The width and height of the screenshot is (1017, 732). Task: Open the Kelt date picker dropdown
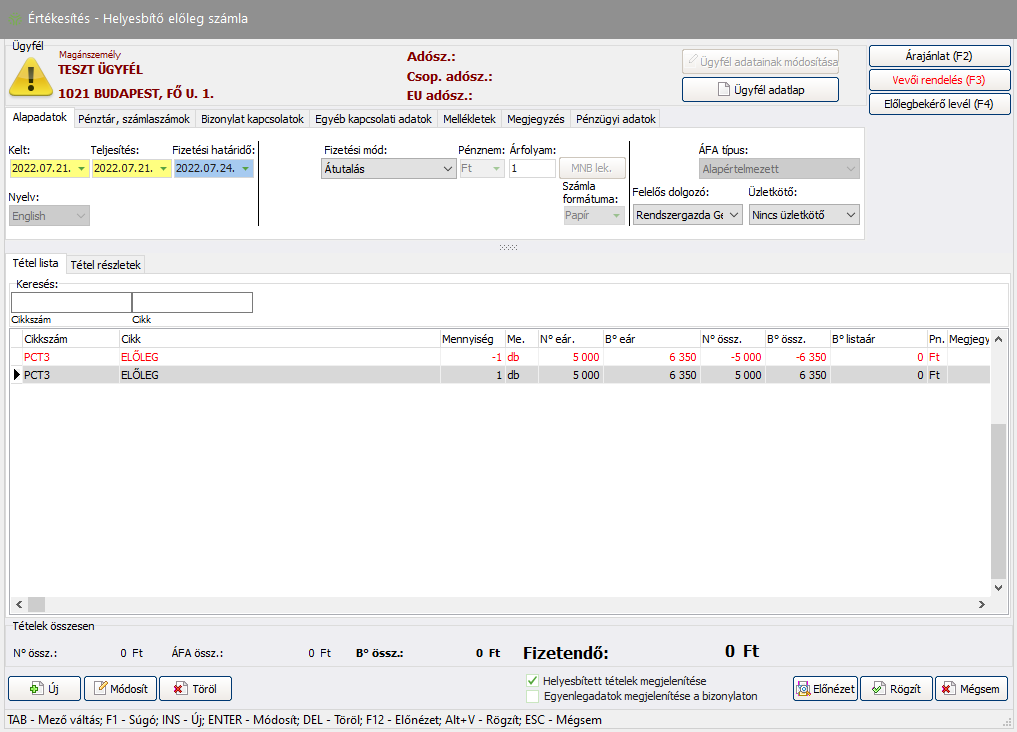[80, 169]
